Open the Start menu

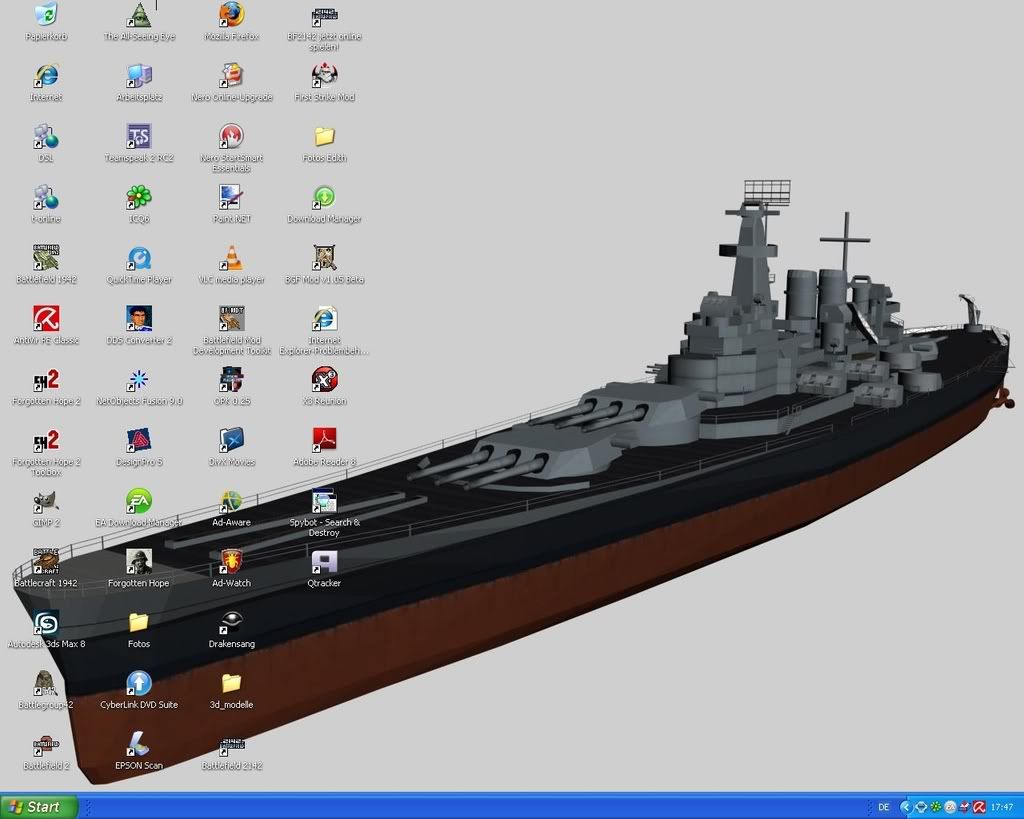(x=40, y=806)
